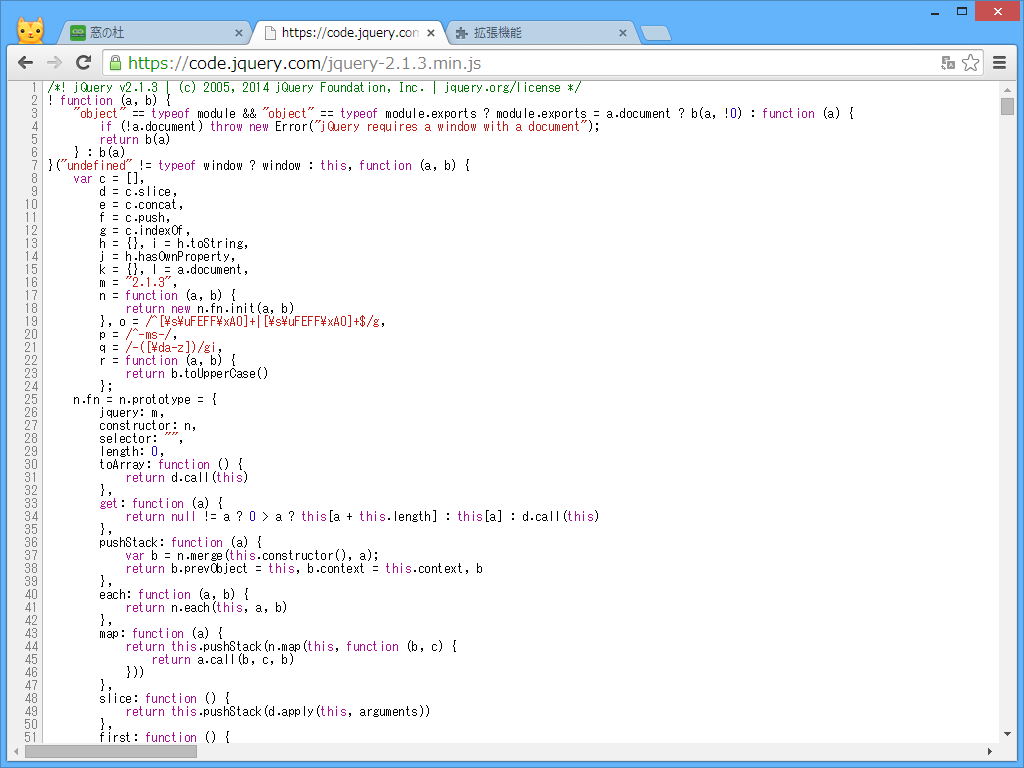Click the 拡張機能 puzzle piece icon
Image resolution: width=1024 pixels, height=768 pixels.
(x=462, y=33)
